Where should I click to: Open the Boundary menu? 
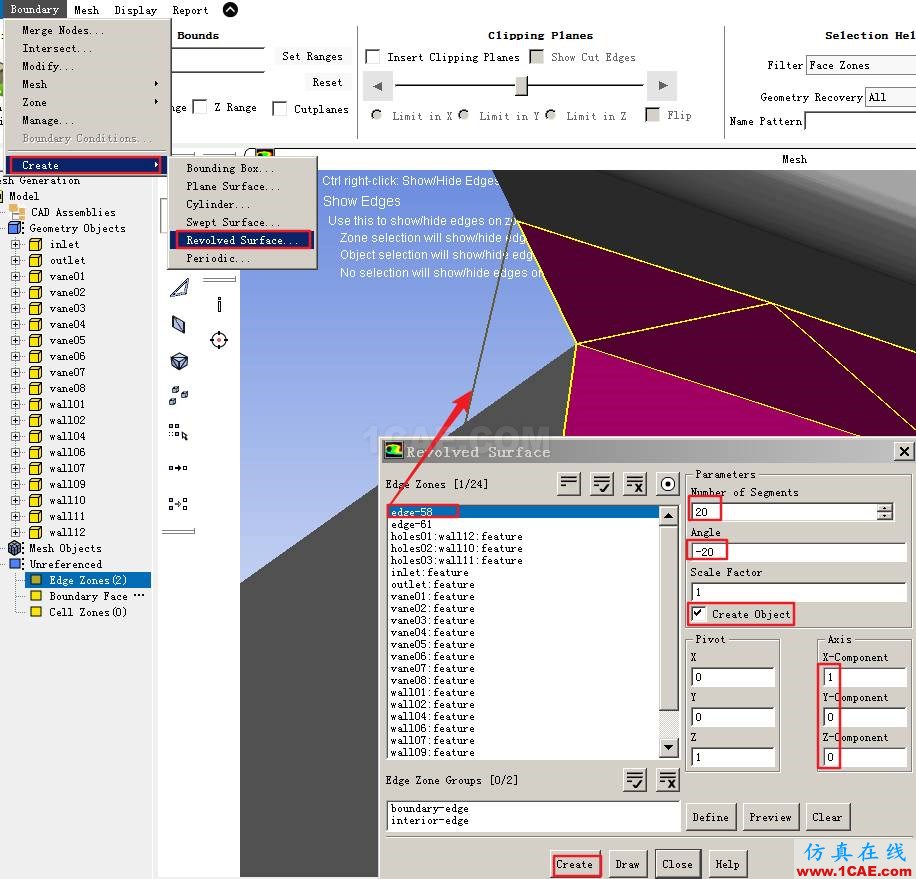34,9
